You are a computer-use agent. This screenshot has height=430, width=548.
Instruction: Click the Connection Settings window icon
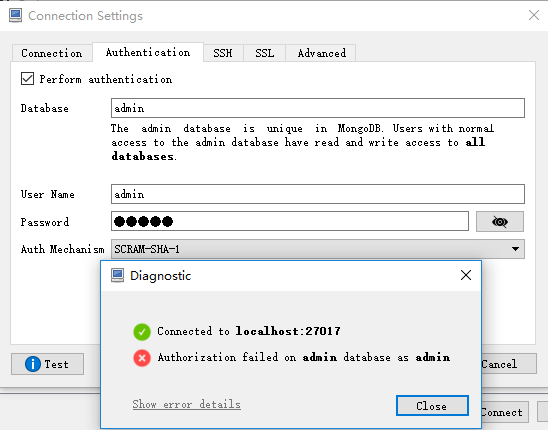tap(15, 15)
